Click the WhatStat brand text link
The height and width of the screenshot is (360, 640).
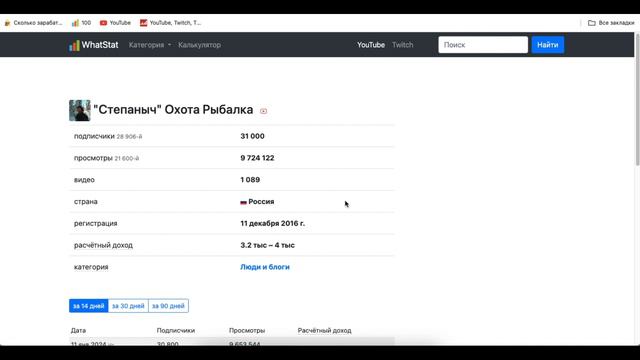pyautogui.click(x=100, y=45)
